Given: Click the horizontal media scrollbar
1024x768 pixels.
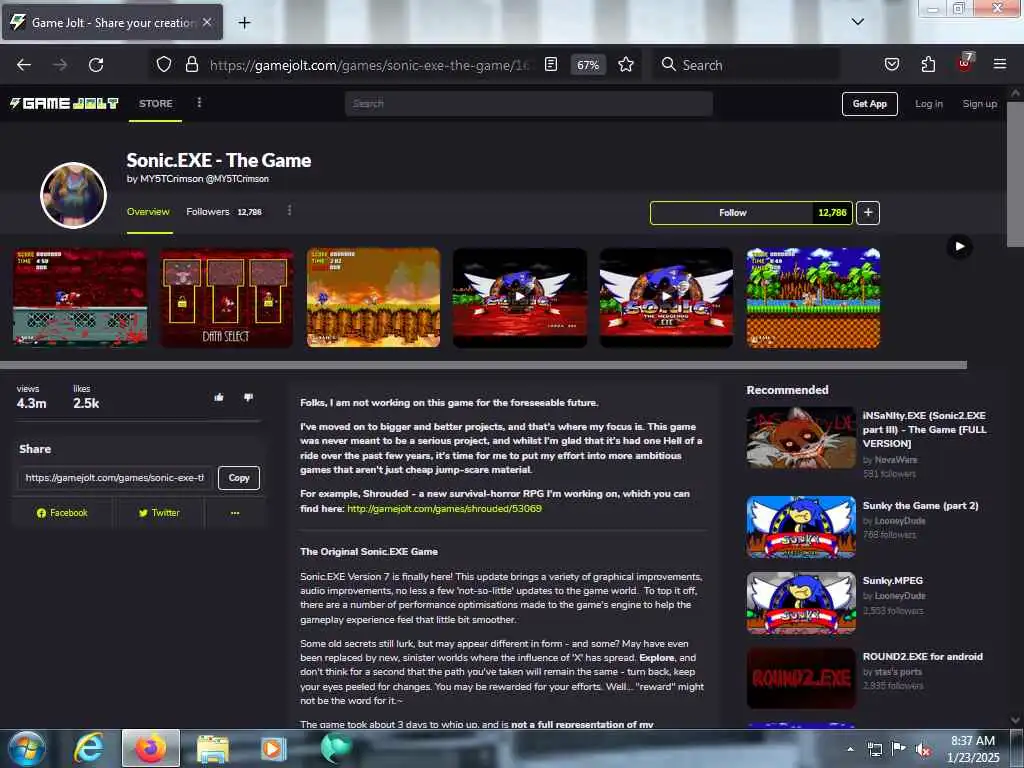Looking at the screenshot, I should (483, 365).
